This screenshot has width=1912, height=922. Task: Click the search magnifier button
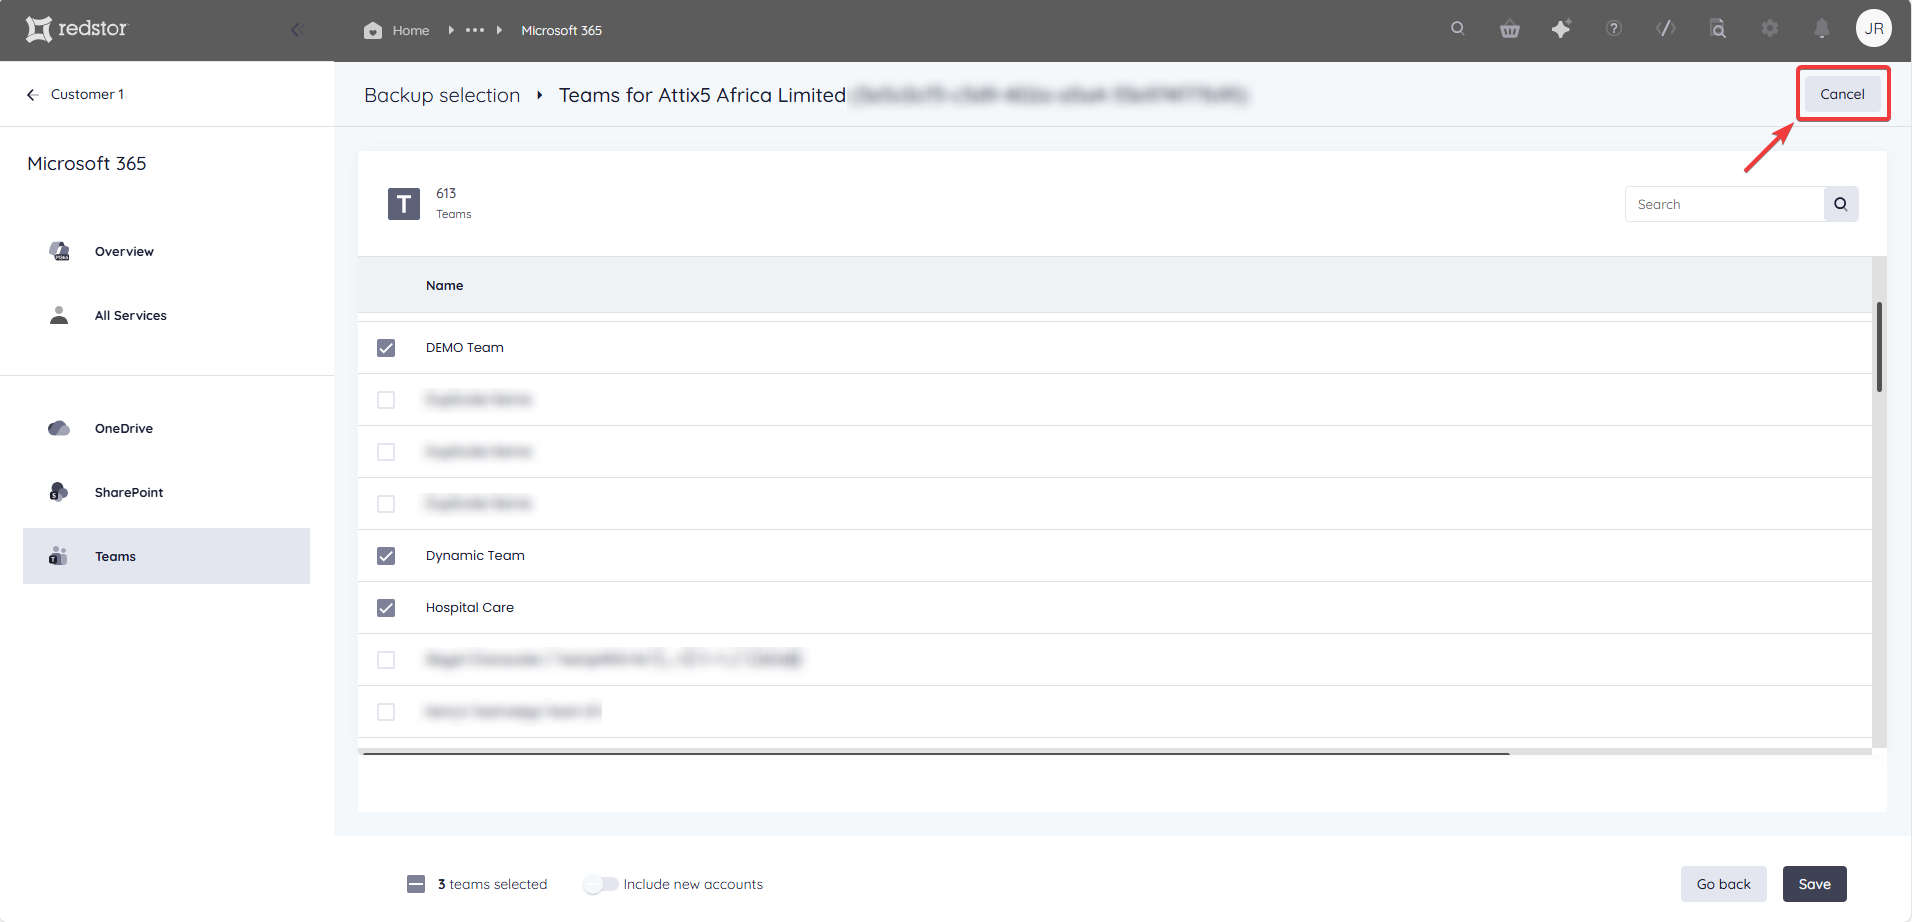[x=1841, y=204]
